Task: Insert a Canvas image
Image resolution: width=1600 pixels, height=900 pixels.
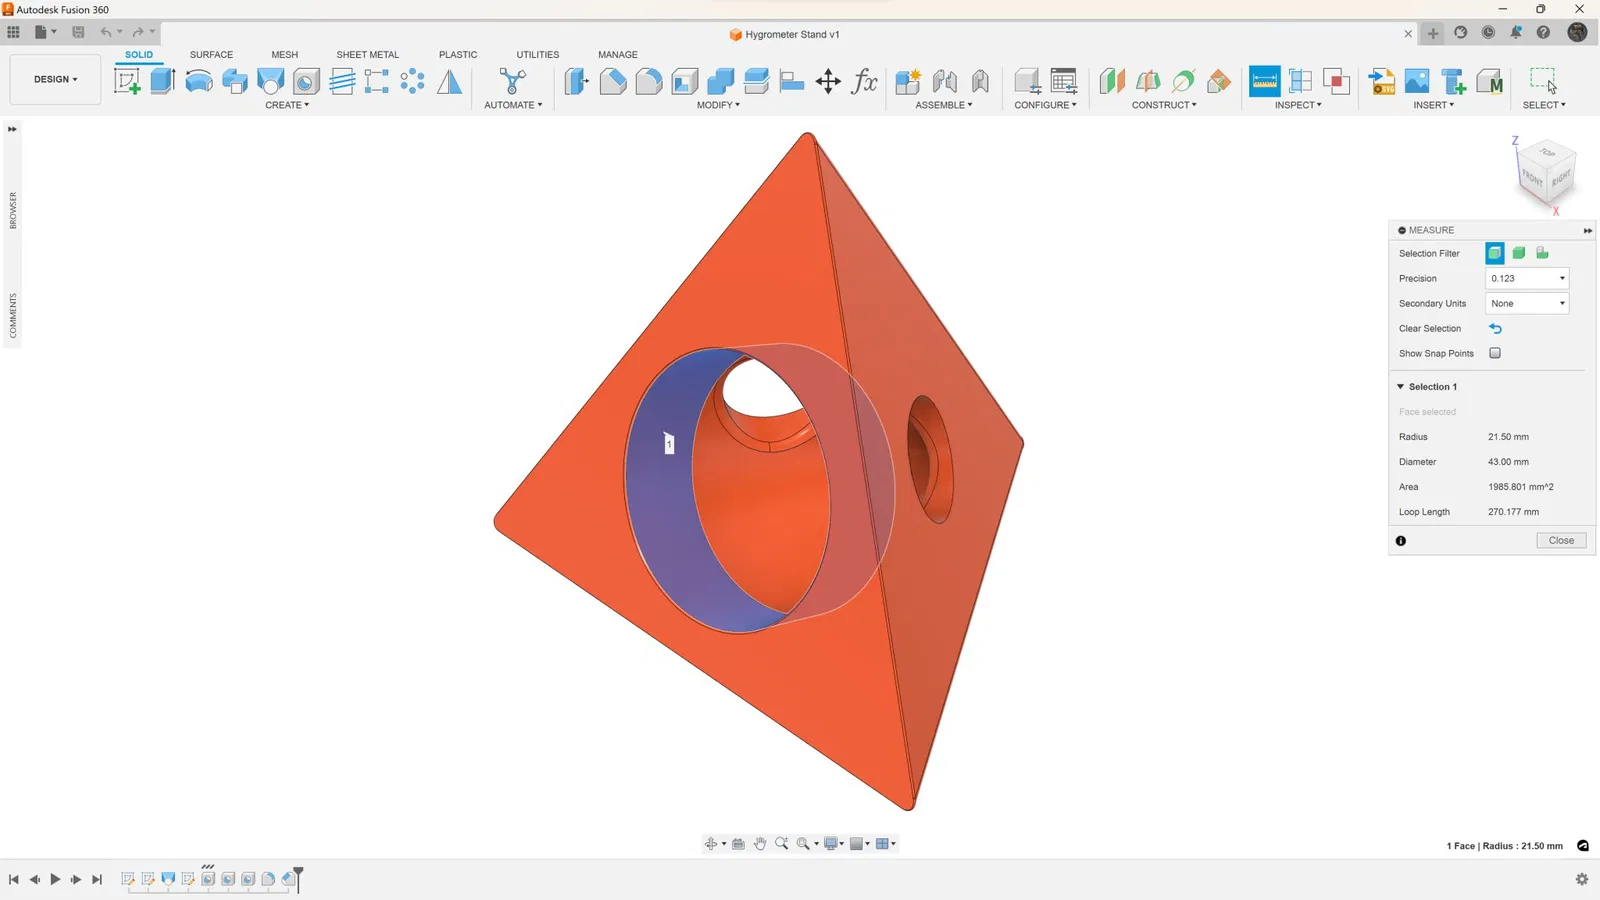Action: coord(1417,81)
